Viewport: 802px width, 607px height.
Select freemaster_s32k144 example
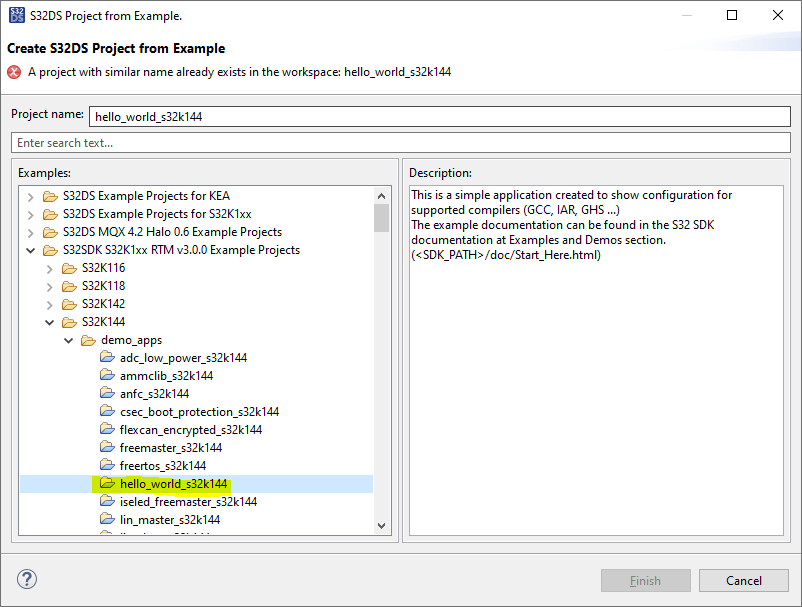171,448
